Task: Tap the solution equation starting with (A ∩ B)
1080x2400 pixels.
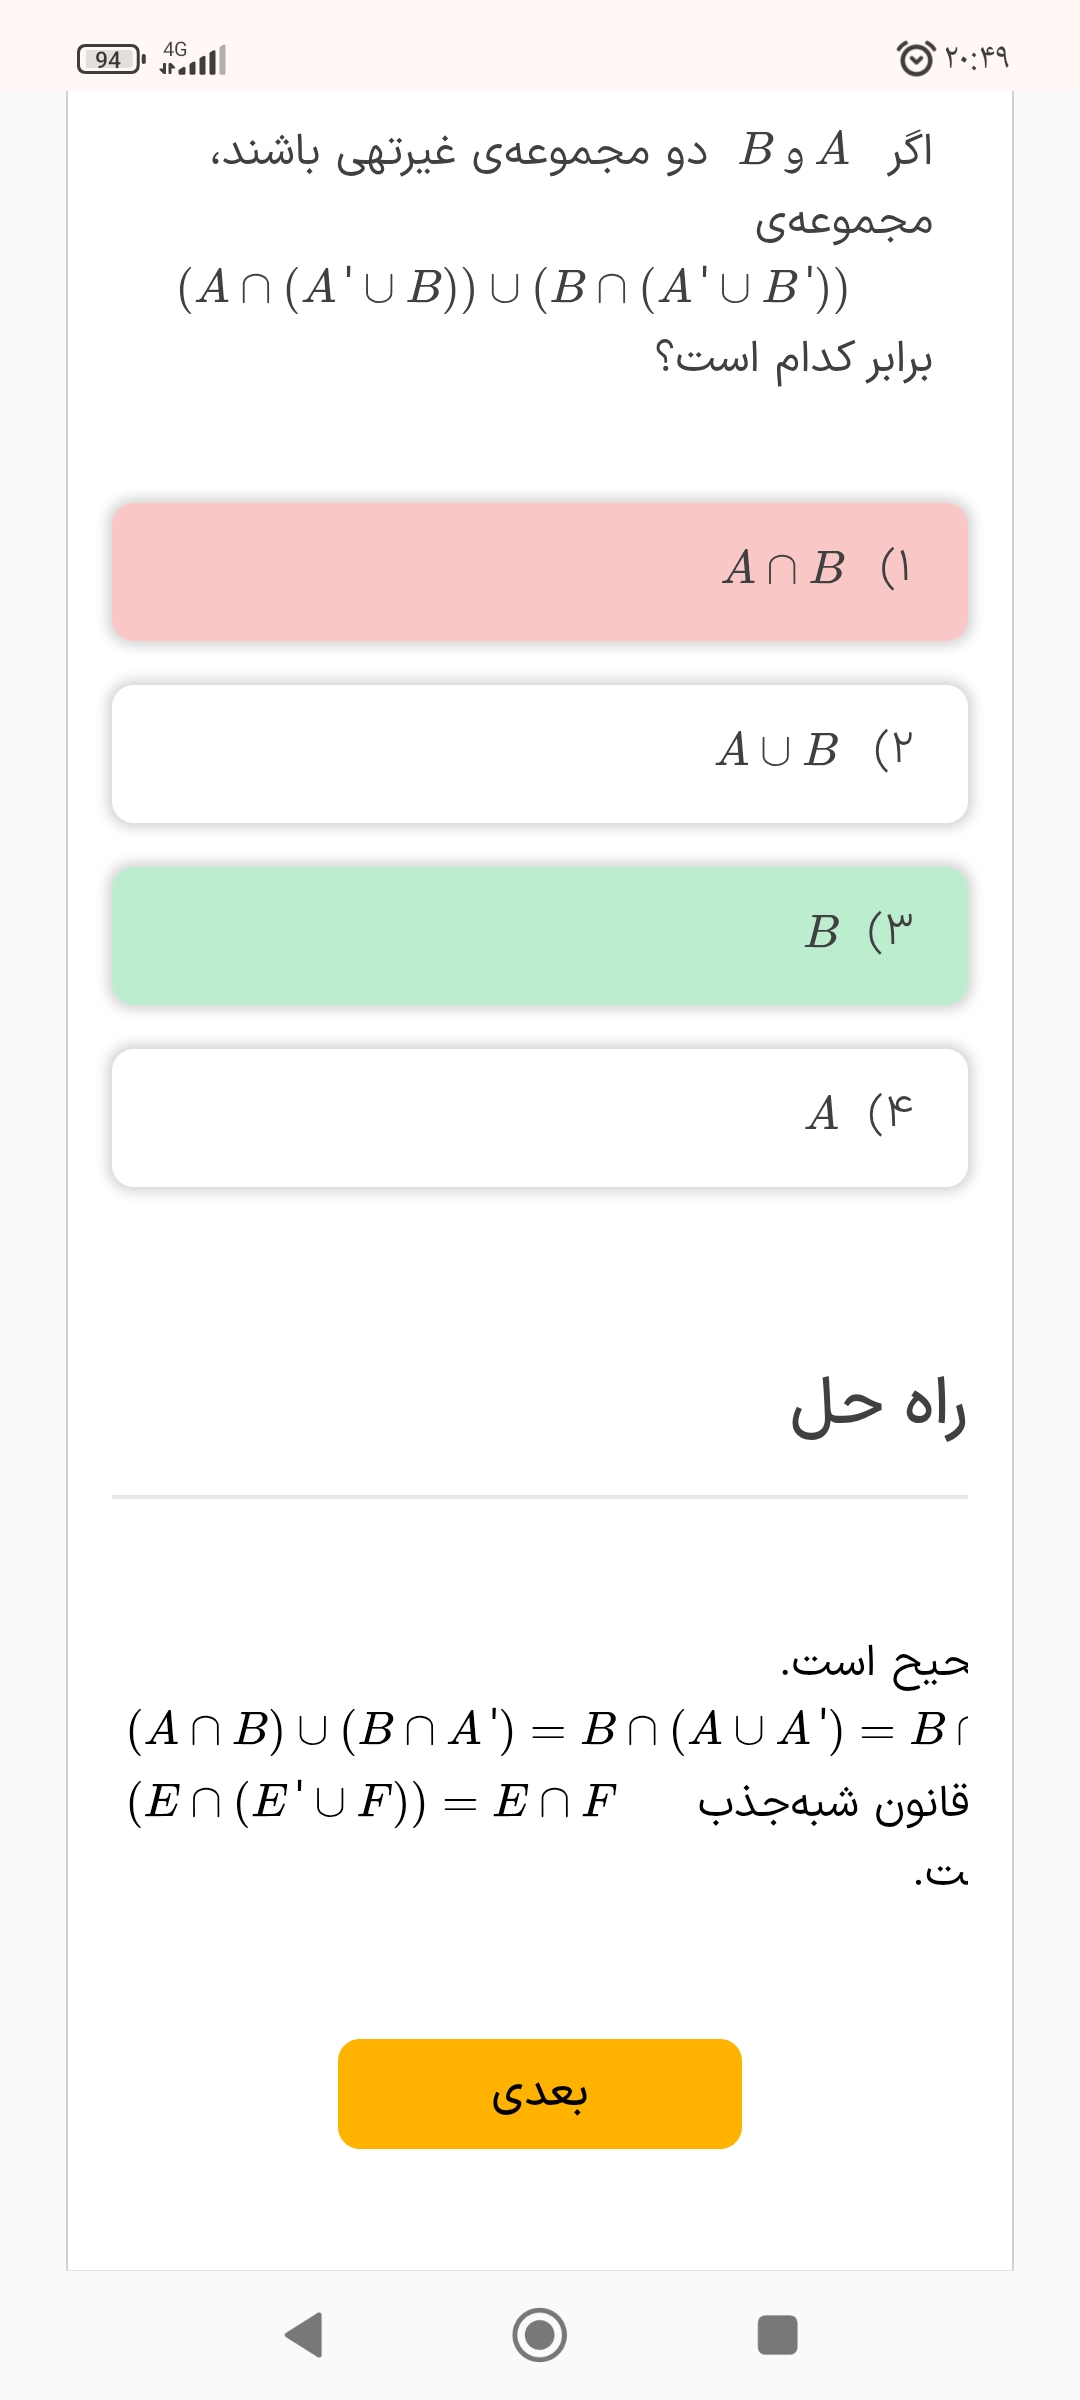Action: [545, 1729]
